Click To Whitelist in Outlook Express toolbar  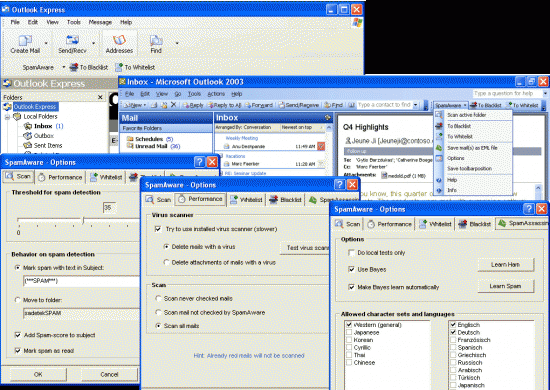[x=135, y=67]
